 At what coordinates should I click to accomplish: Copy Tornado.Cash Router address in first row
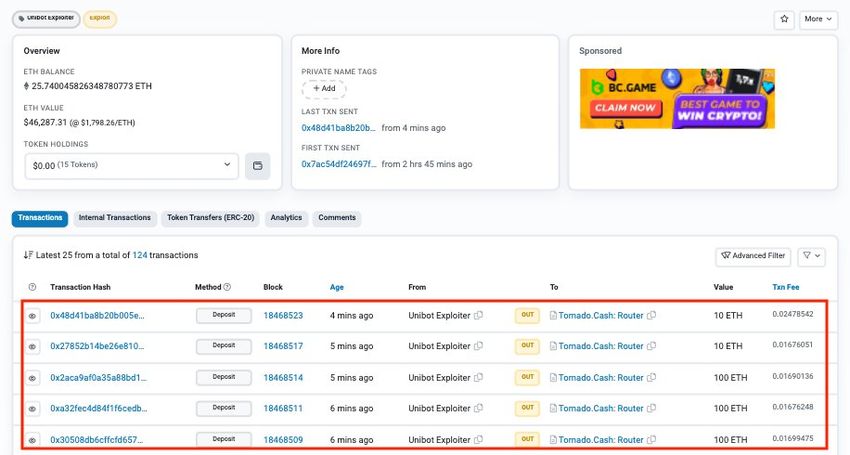pyautogui.click(x=652, y=316)
